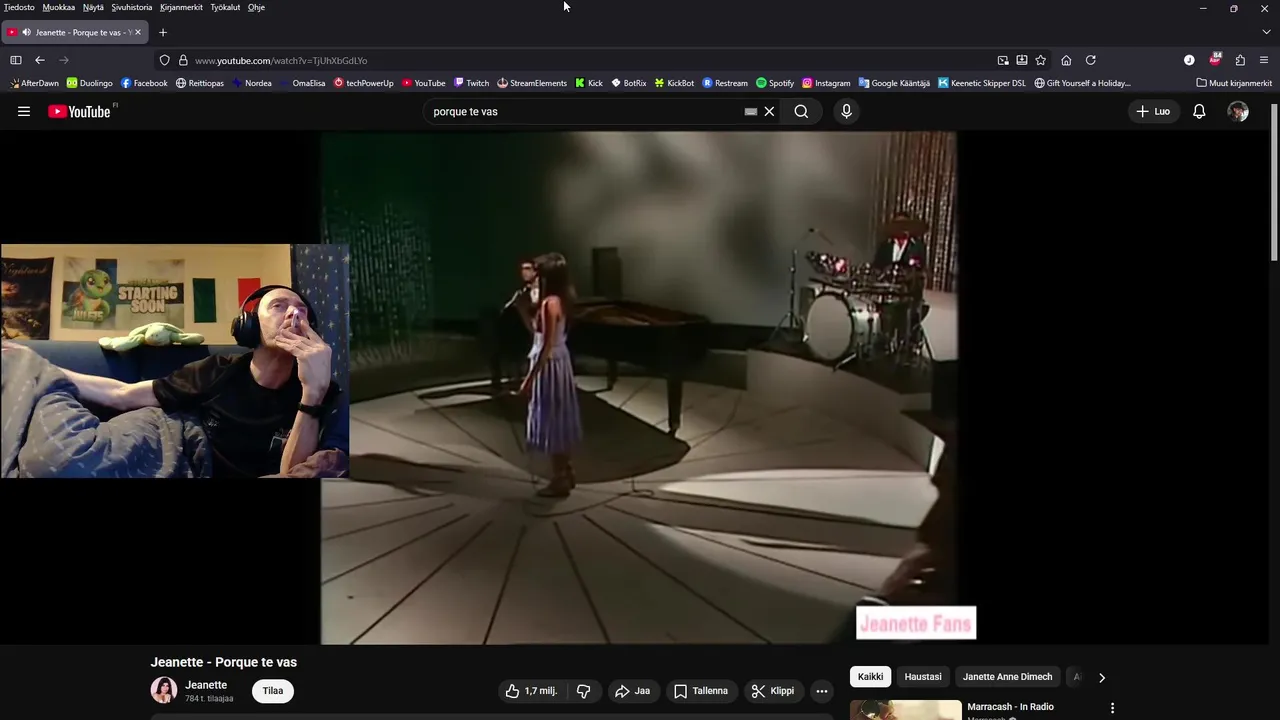Mute the tab via the speaker icon
The image size is (1280, 720).
(26, 32)
